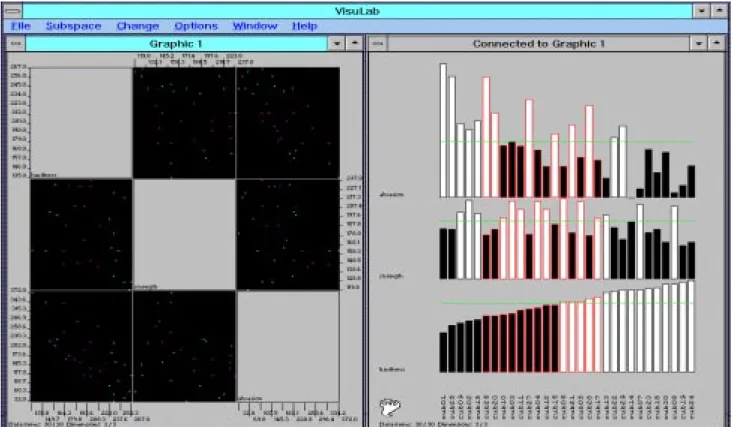Select the tallest first bar in the abrasion row
Viewport: 733px width, 427px height.
coord(443,130)
